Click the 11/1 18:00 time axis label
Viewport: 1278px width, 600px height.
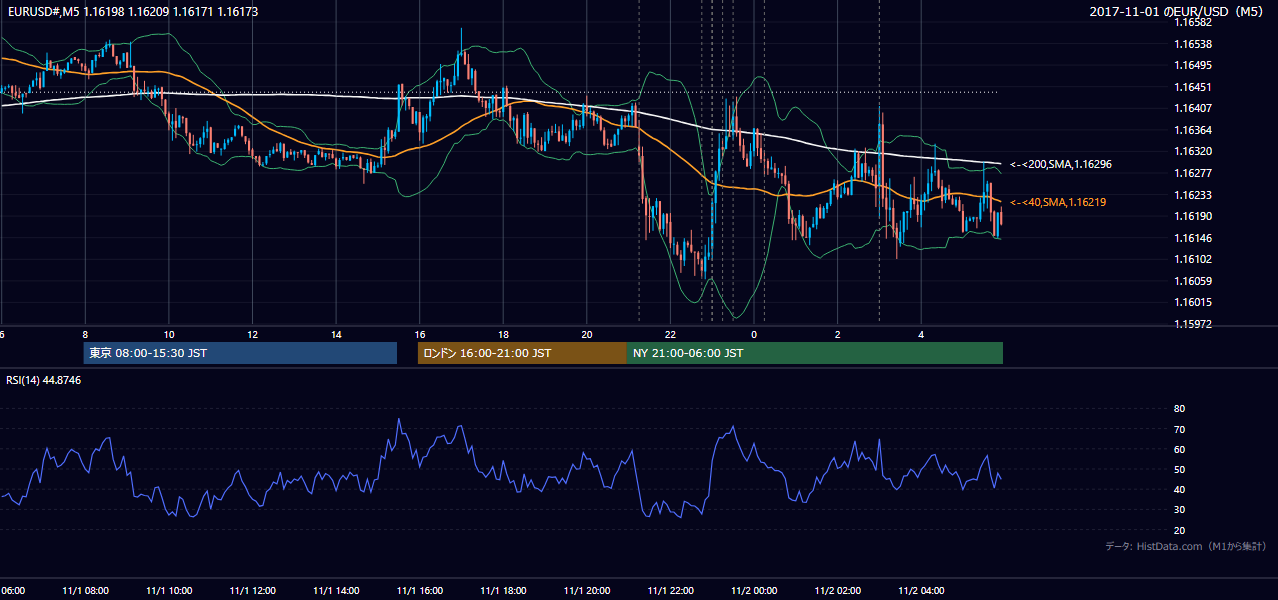pyautogui.click(x=503, y=591)
